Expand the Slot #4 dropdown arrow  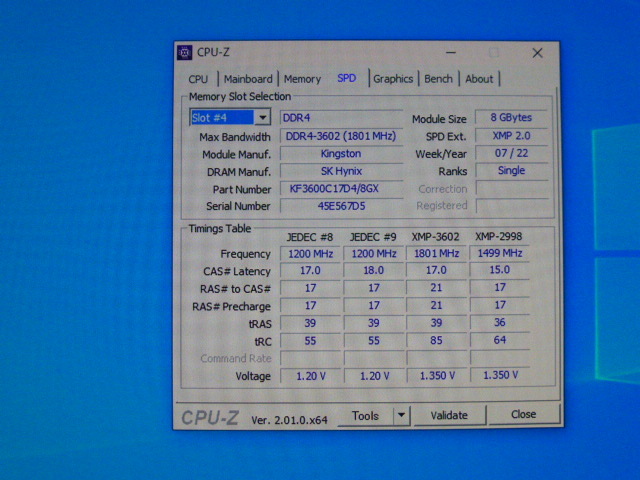click(262, 118)
